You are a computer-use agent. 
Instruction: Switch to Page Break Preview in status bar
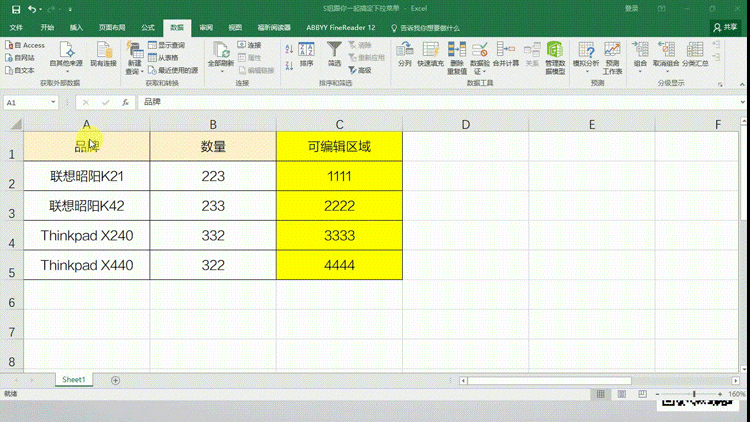642,394
